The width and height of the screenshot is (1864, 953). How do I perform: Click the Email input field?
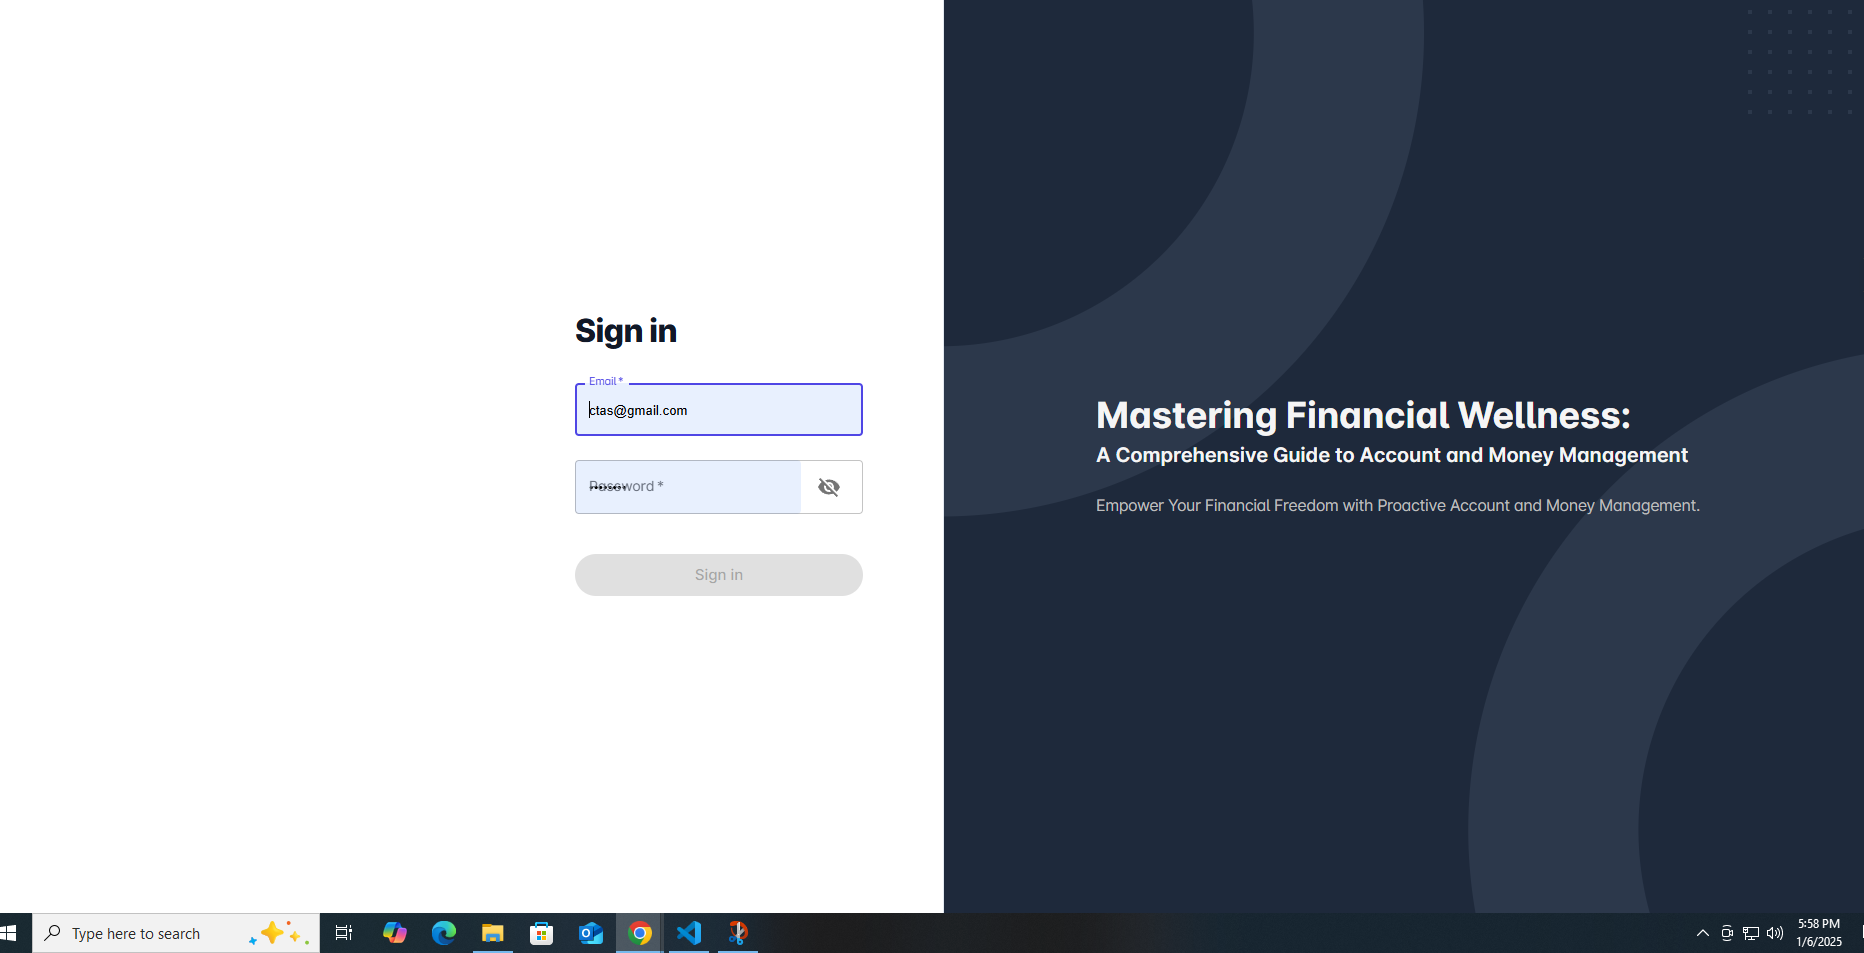point(719,410)
